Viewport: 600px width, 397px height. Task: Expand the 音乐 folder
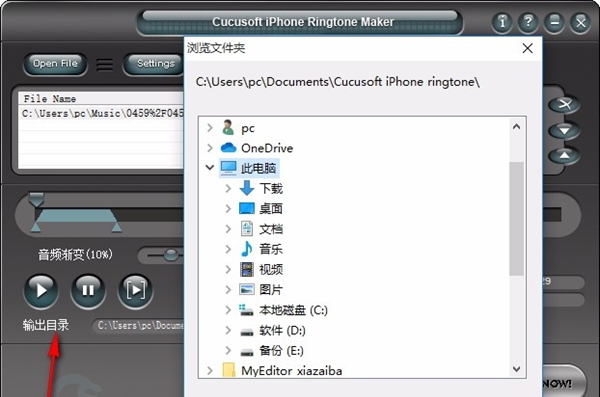228,249
